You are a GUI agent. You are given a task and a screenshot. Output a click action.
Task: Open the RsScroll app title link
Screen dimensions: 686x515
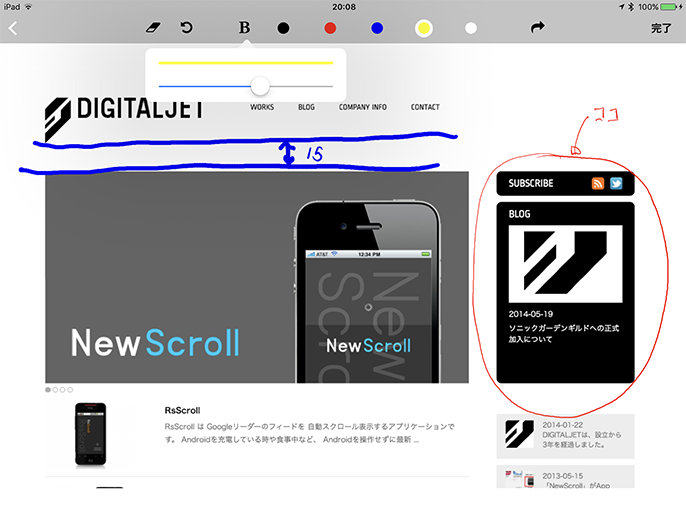[182, 410]
